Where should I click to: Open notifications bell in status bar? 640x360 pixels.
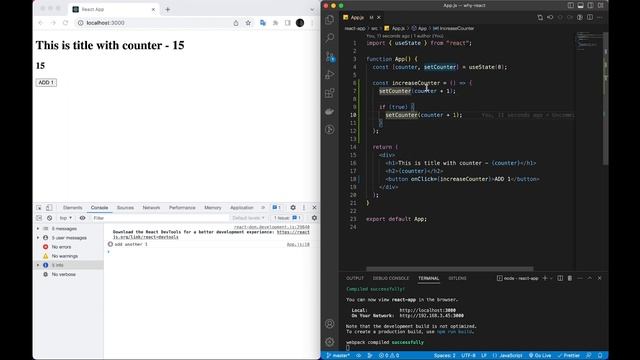(600, 356)
